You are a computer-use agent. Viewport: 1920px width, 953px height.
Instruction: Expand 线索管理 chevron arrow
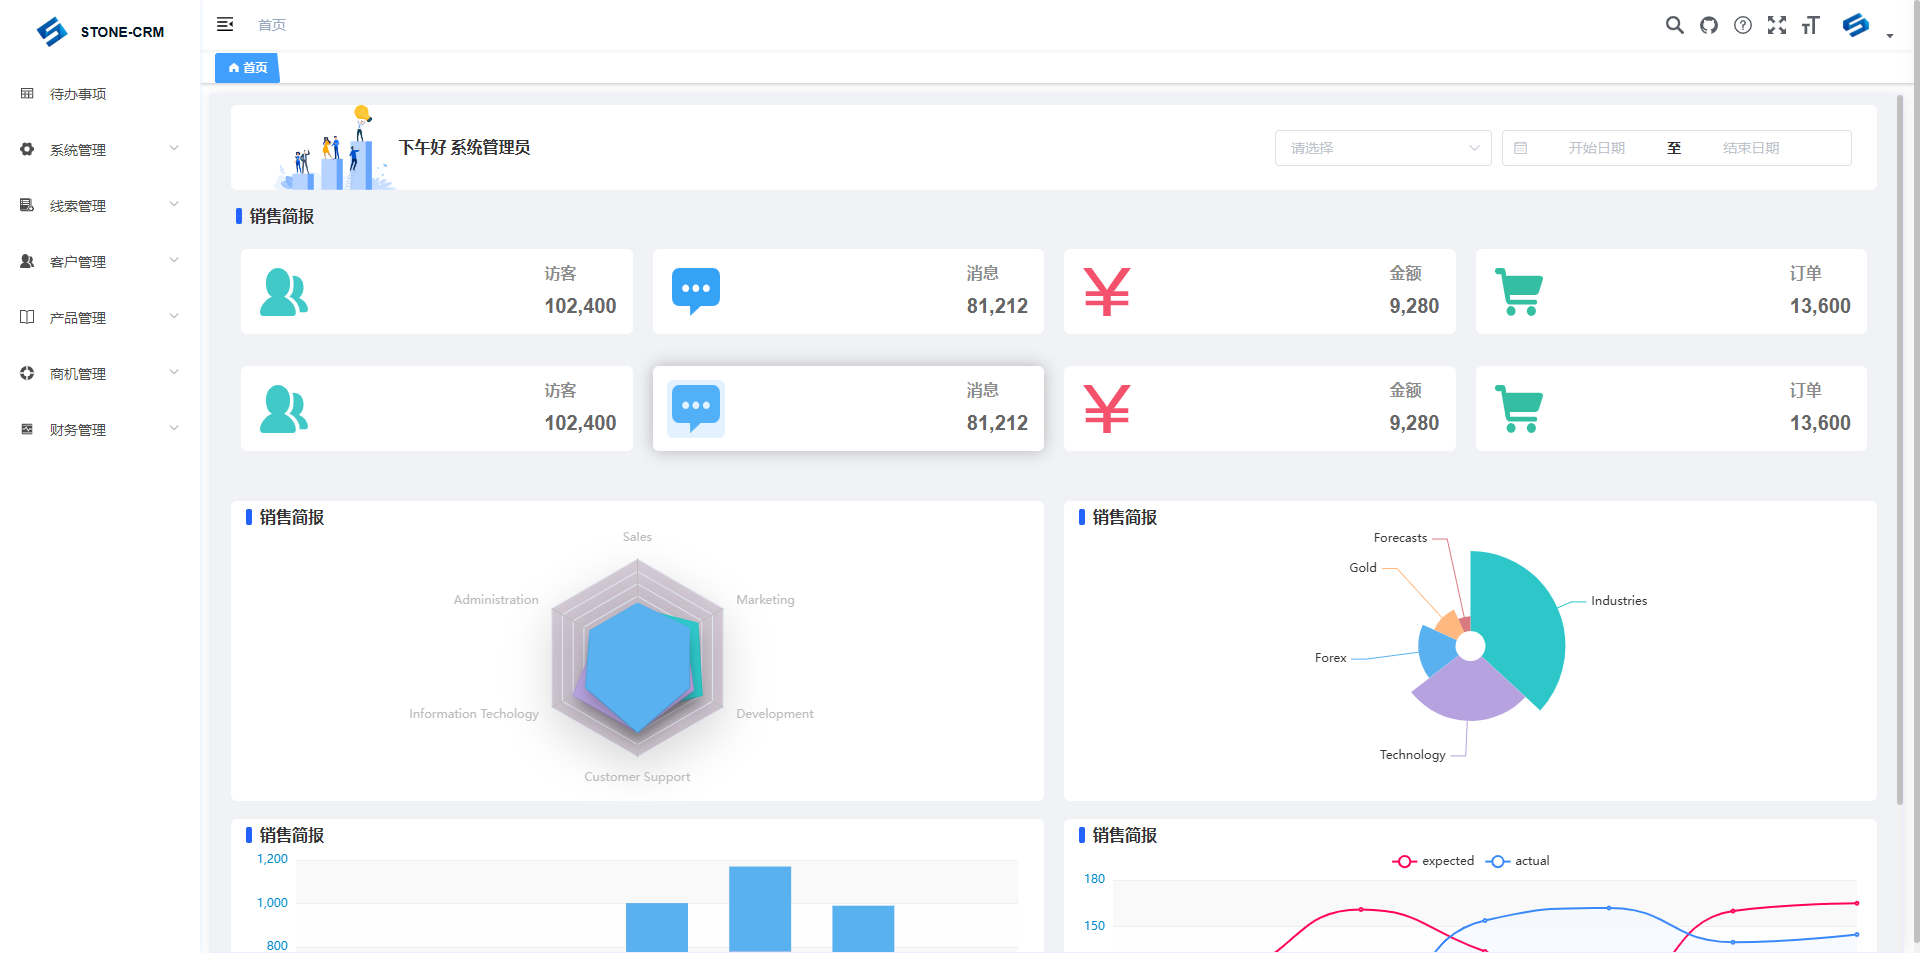click(174, 204)
